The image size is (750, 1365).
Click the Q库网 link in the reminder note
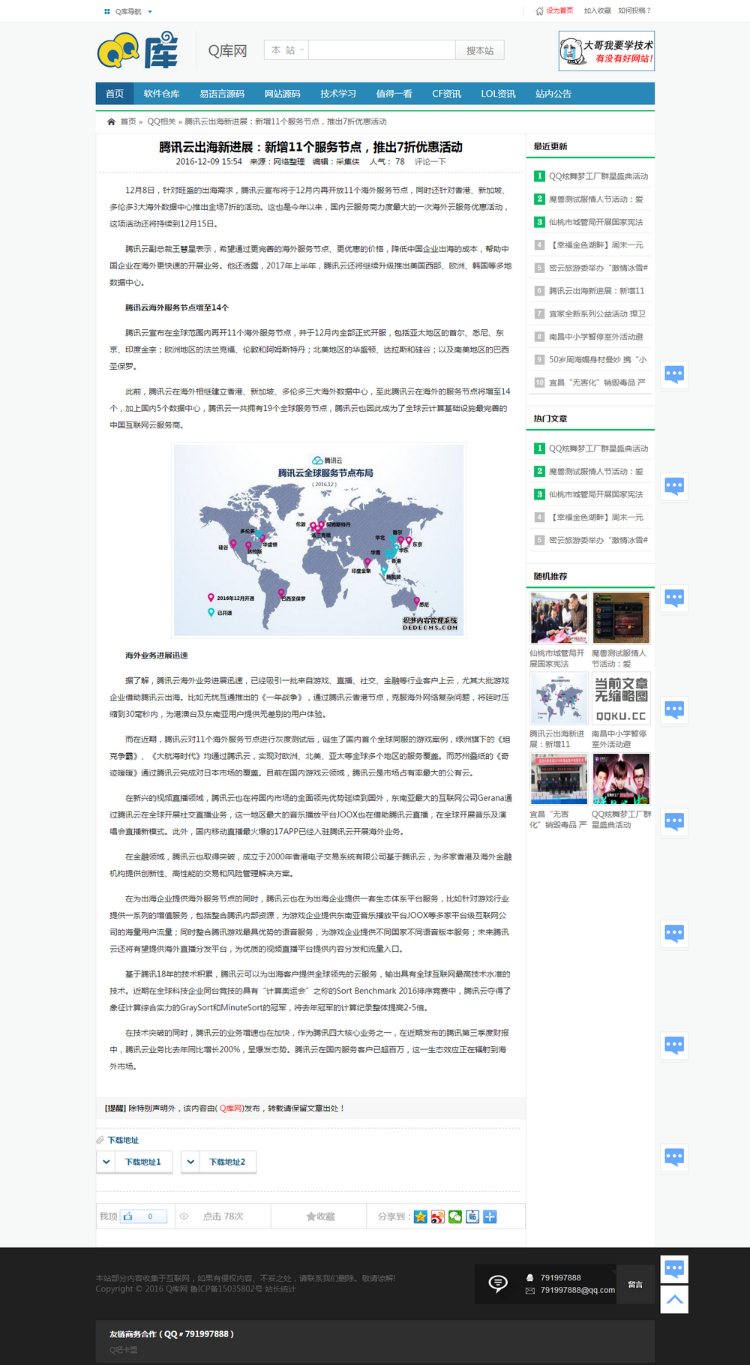pos(231,1108)
